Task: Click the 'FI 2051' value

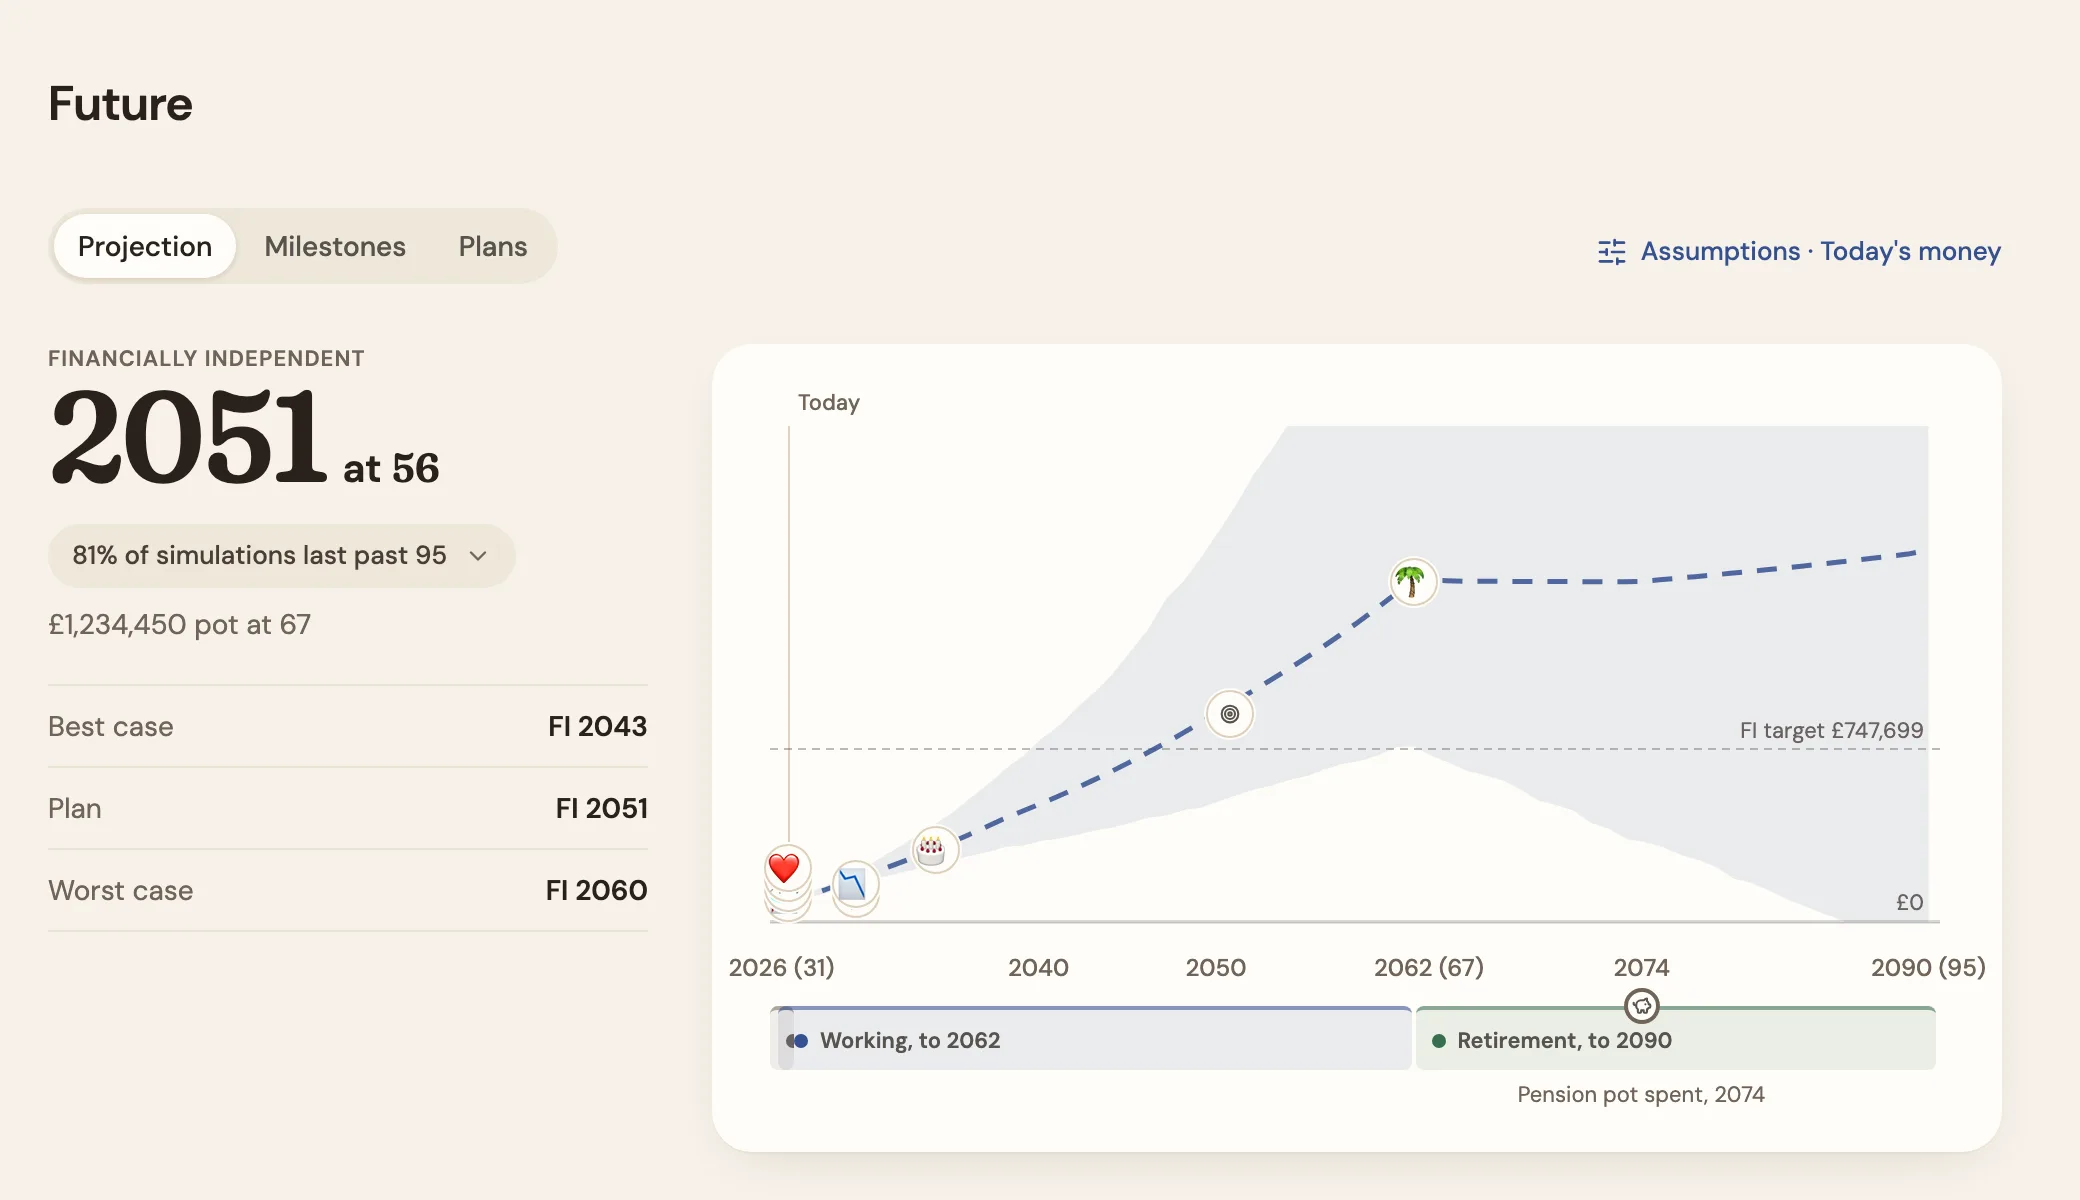Action: click(601, 809)
